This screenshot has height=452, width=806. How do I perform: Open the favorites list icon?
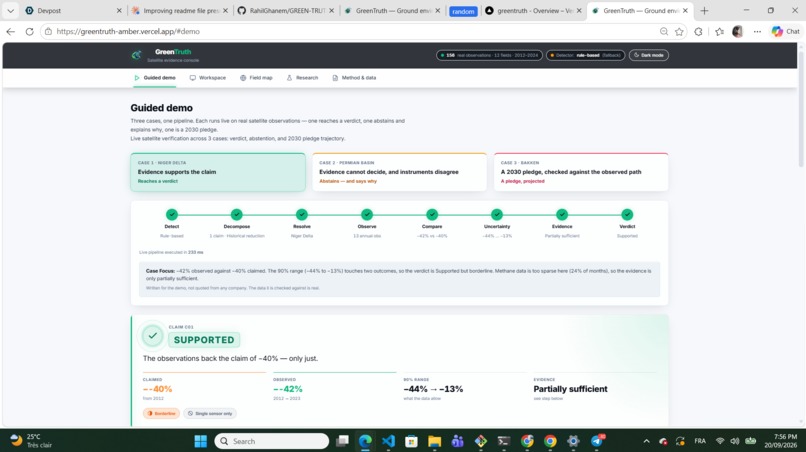719,31
